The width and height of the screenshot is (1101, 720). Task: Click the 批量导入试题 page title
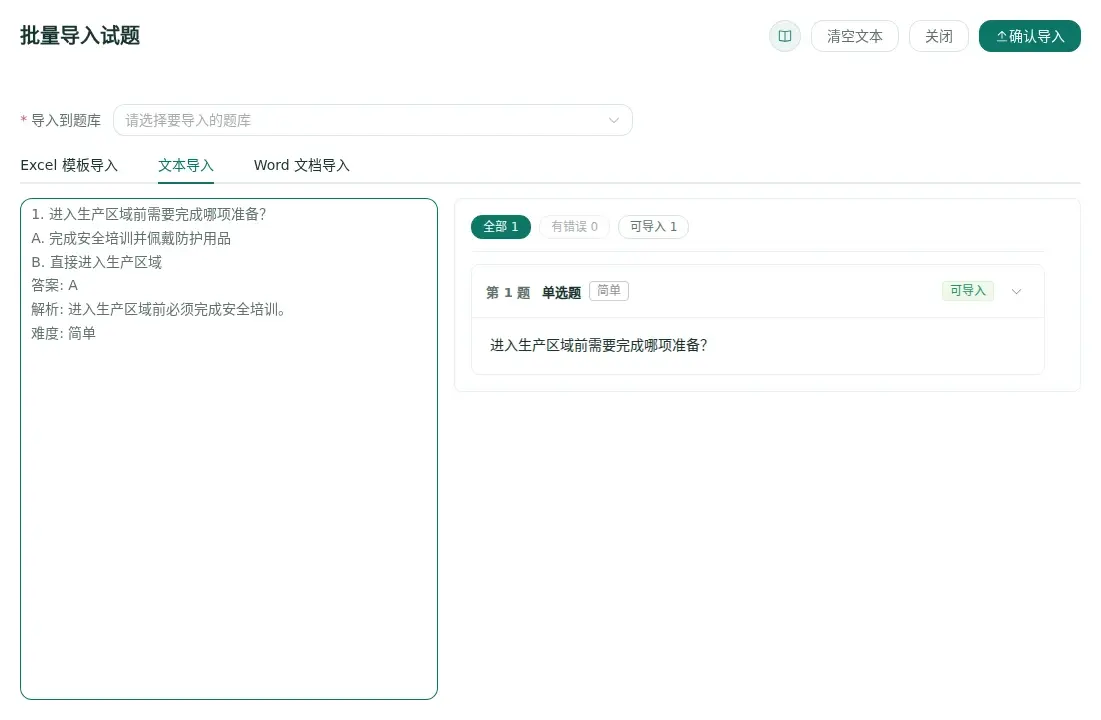coord(80,35)
